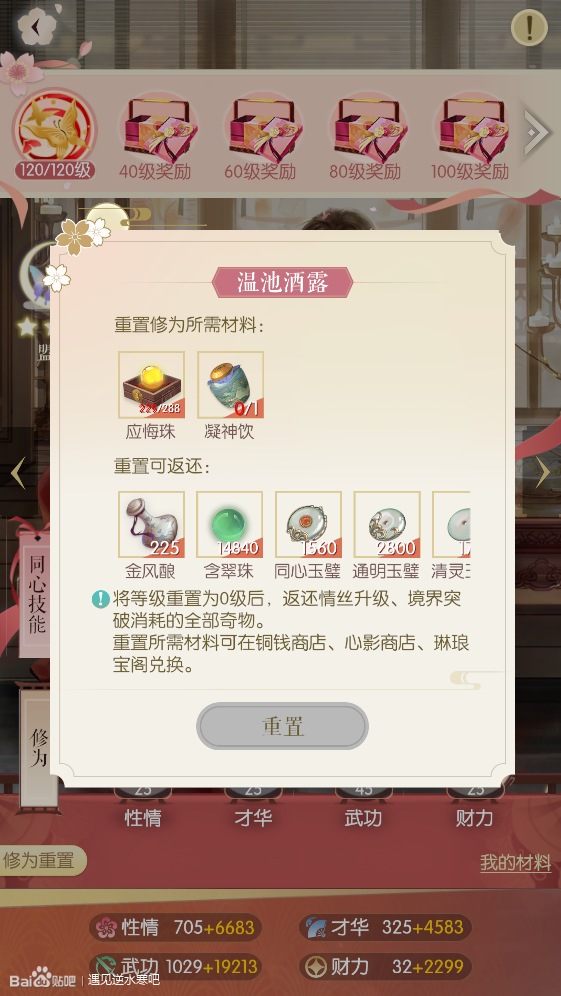This screenshot has height=996, width=561.
Task: Open the exclamation info icon
Action: 529,27
